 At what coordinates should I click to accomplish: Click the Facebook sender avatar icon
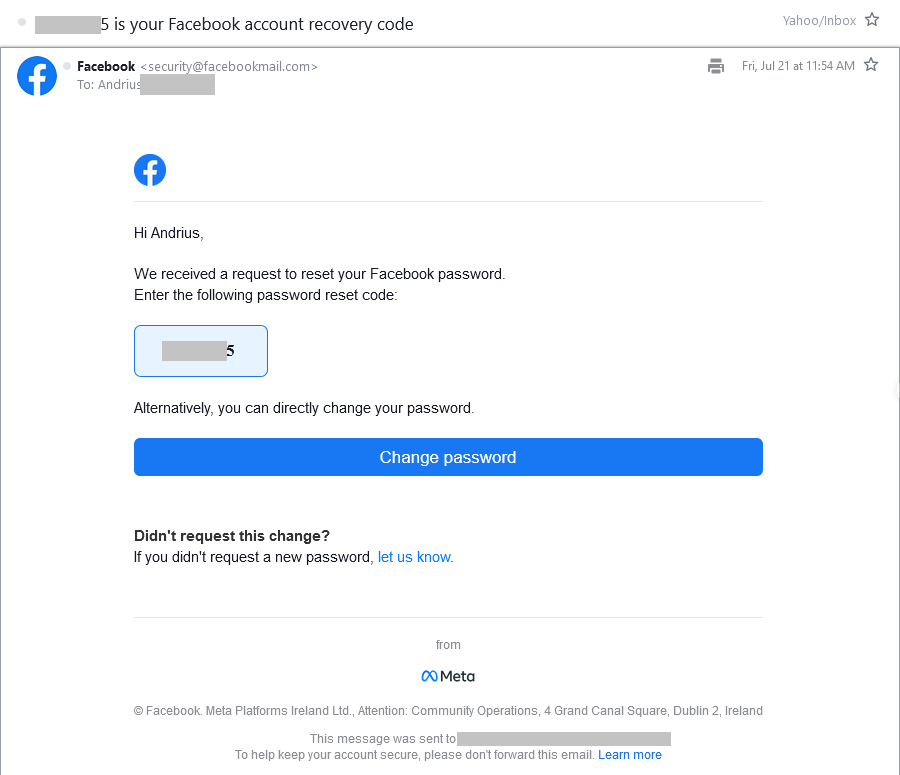point(37,76)
